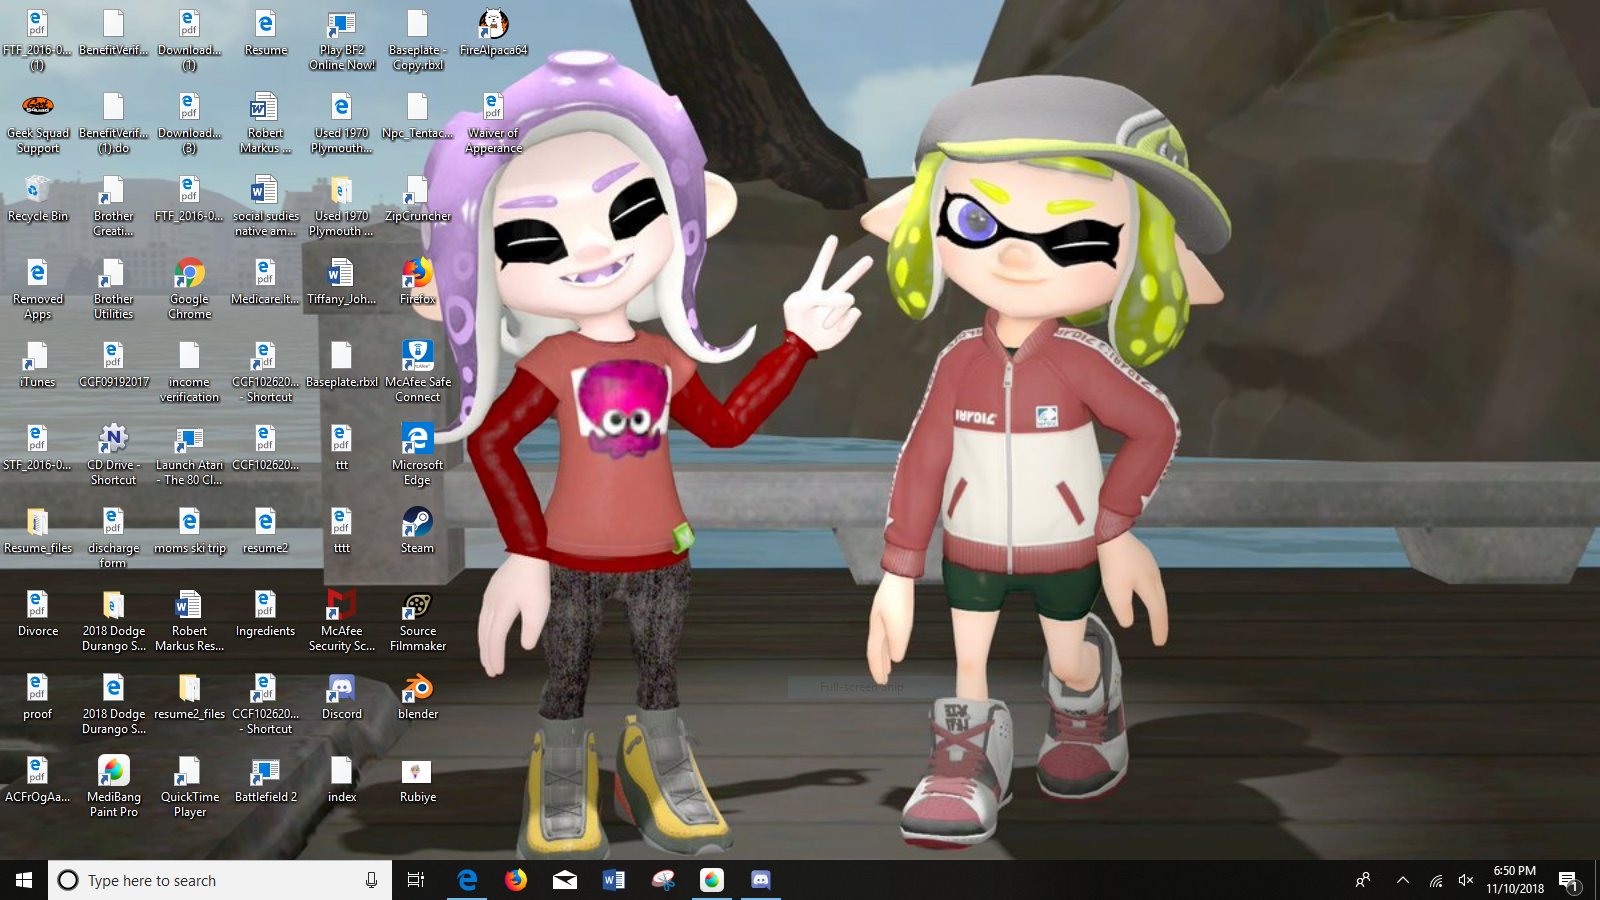The width and height of the screenshot is (1600, 900).
Task: Open QuickTime Player shortcut
Action: [190, 787]
